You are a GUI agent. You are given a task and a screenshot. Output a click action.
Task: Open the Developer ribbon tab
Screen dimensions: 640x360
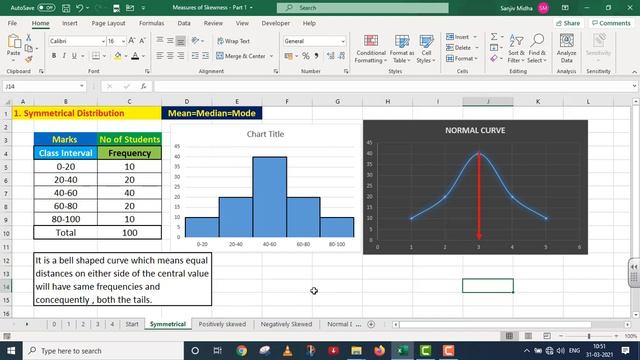(x=276, y=23)
